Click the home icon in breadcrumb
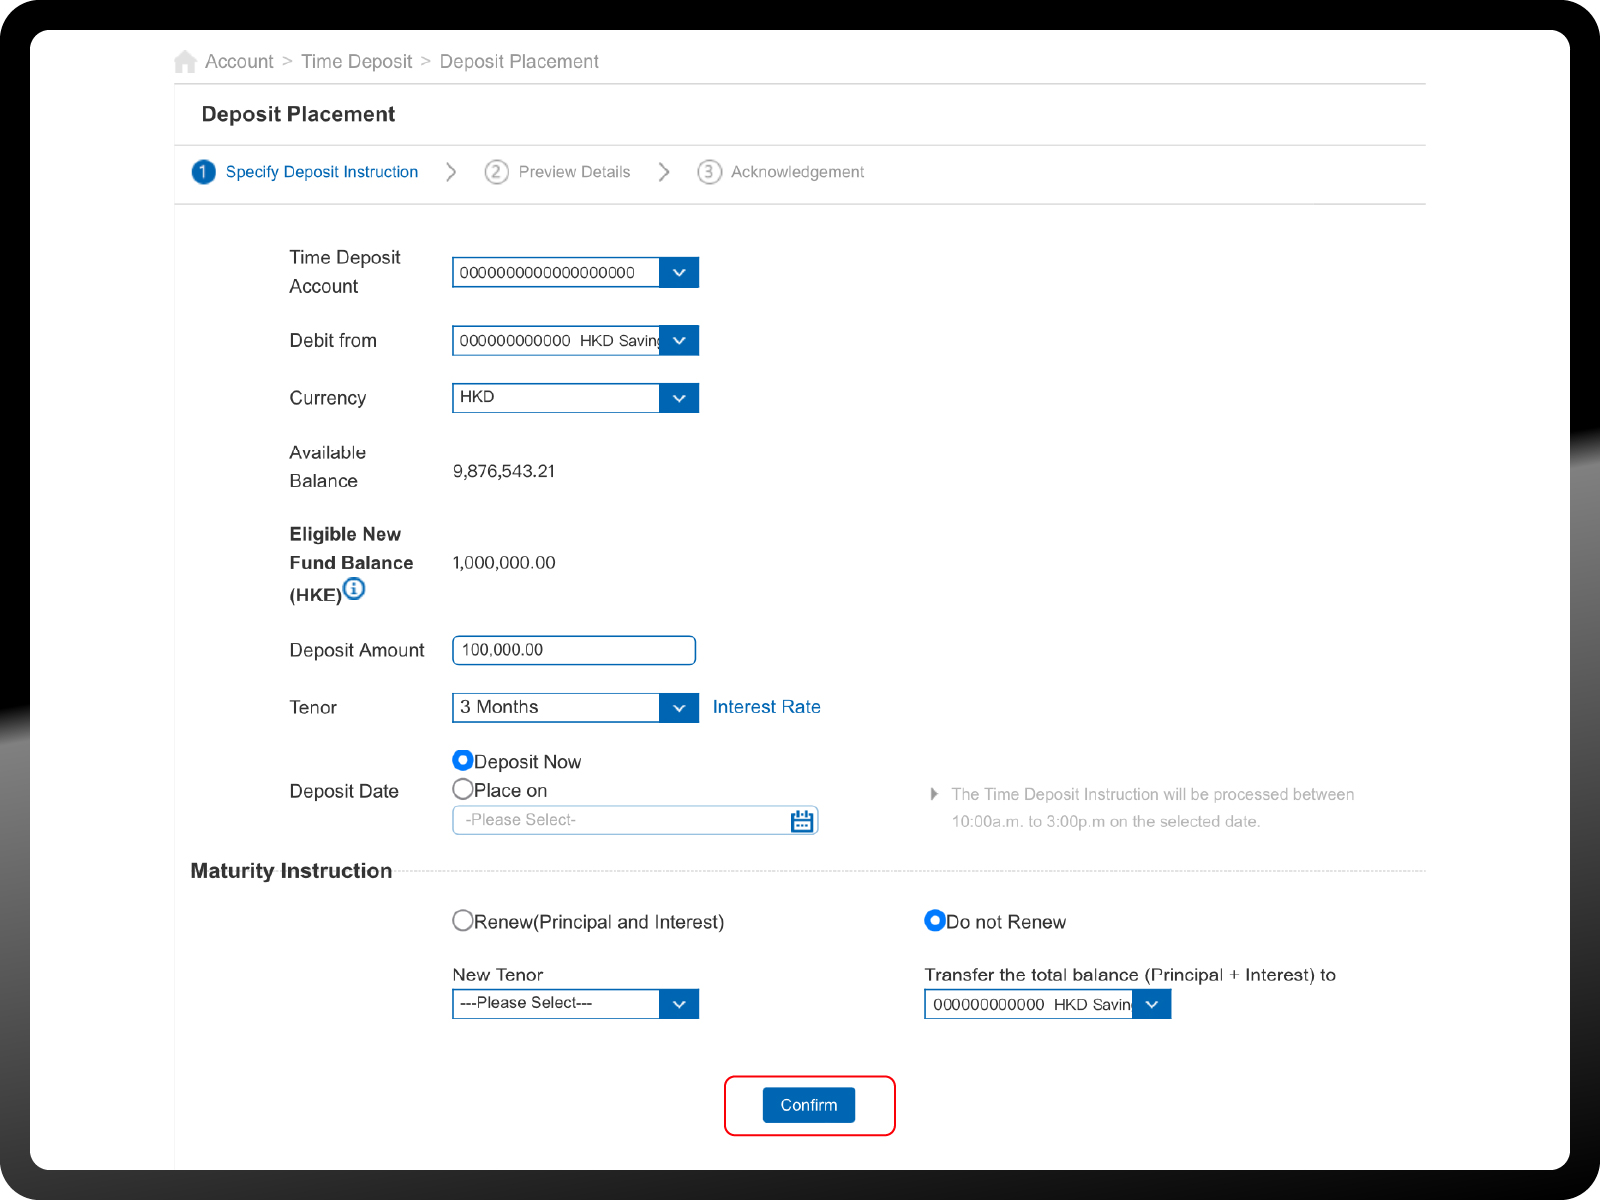Screen dimensions: 1600x1200 (185, 62)
